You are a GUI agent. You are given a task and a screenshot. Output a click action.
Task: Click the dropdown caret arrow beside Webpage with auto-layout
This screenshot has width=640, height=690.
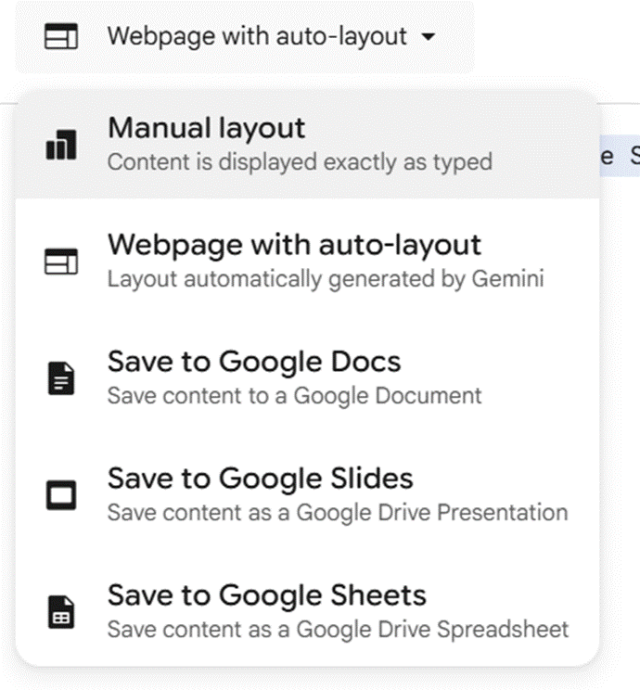[428, 37]
